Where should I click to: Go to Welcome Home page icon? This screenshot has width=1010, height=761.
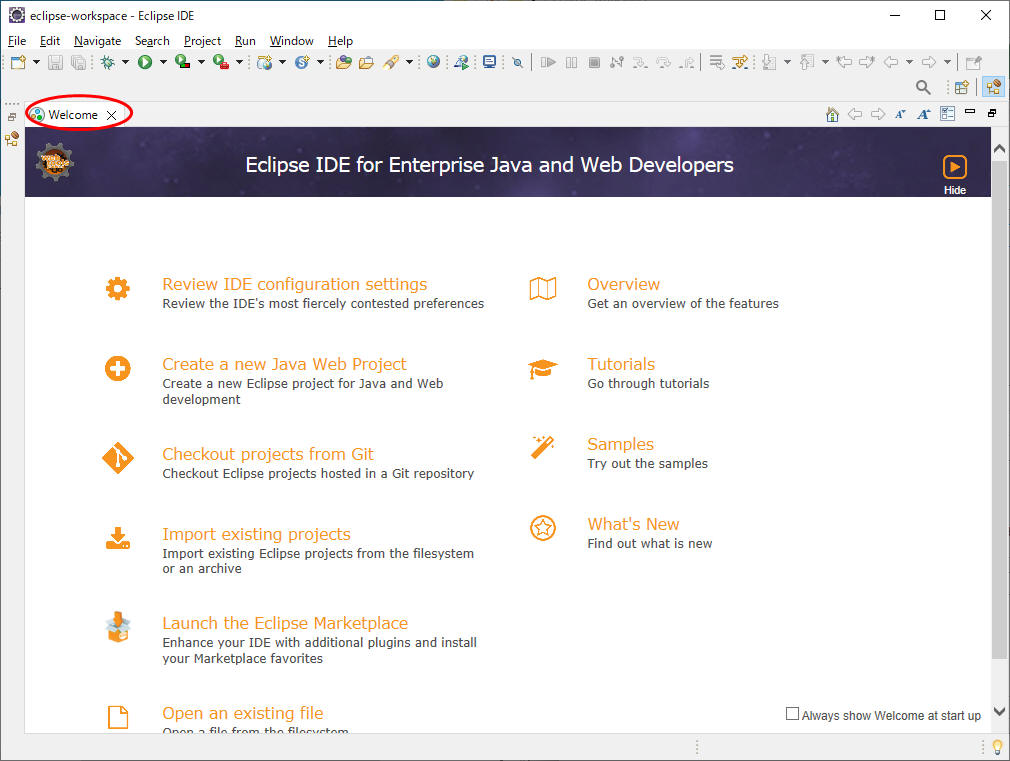(x=832, y=114)
